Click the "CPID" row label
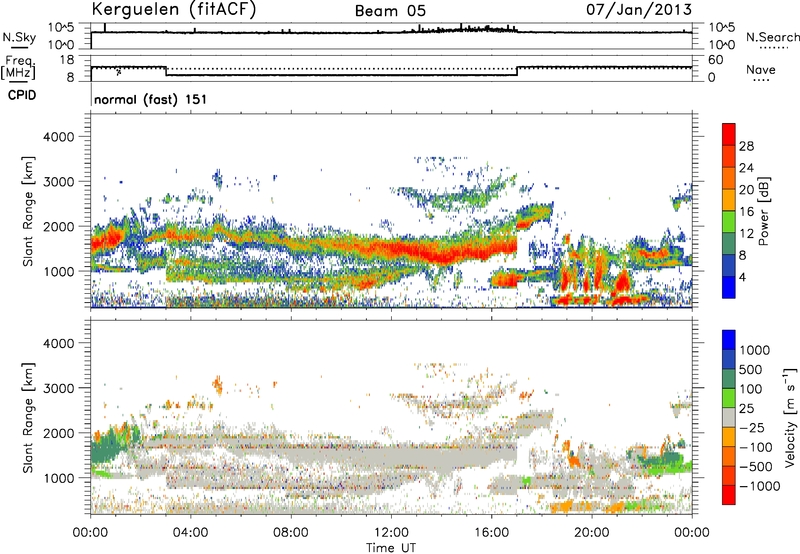Viewport: 800px width, 554px height. pyautogui.click(x=22, y=95)
